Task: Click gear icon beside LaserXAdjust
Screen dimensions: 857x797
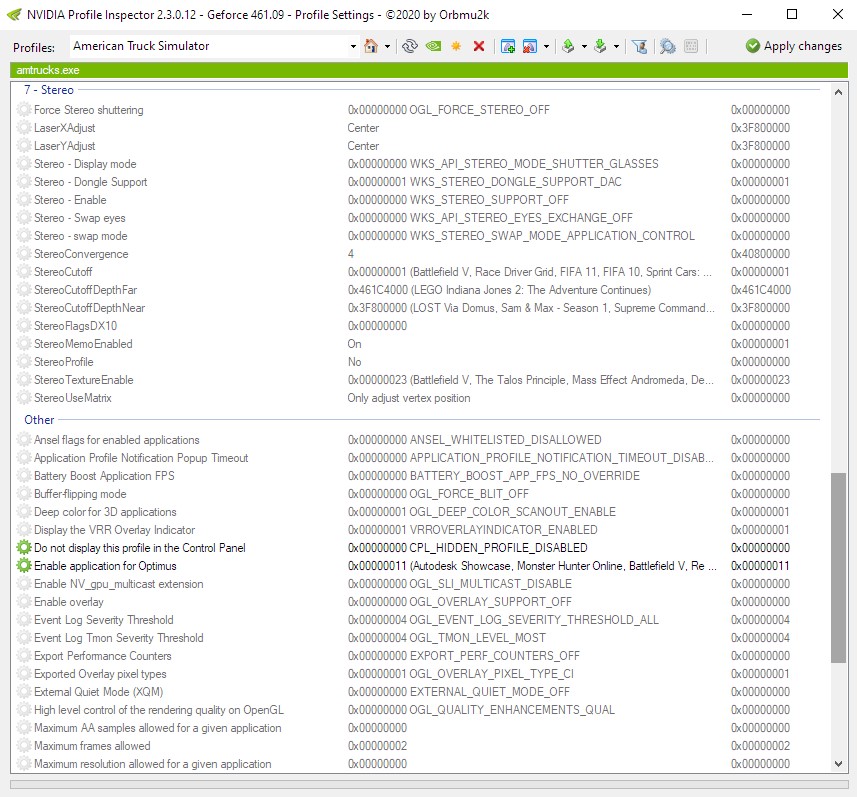Action: pos(24,128)
